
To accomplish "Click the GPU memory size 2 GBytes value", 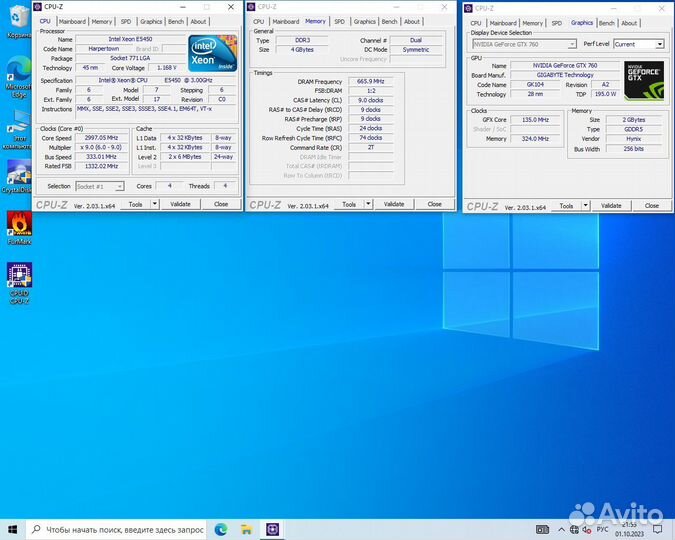I will pyautogui.click(x=634, y=120).
